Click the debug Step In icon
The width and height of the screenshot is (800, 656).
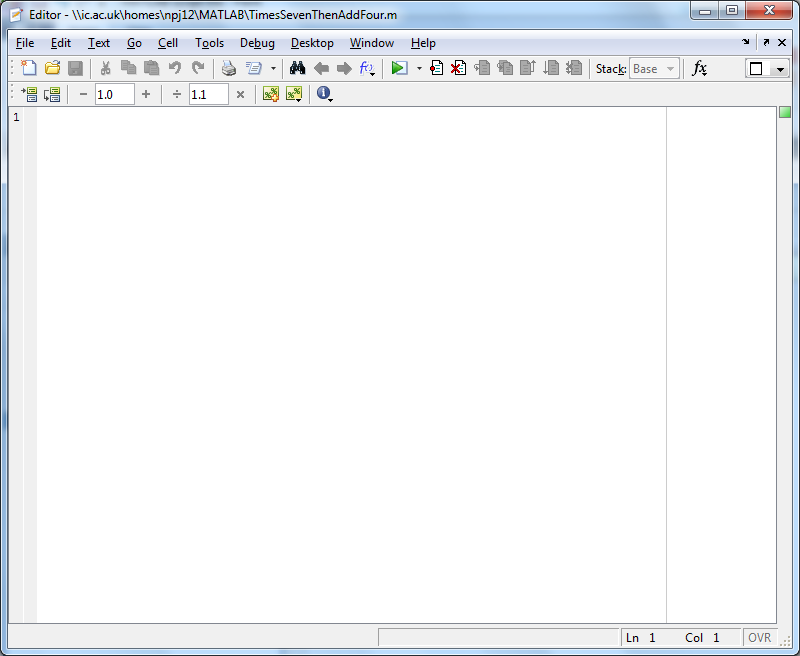[x=505, y=68]
